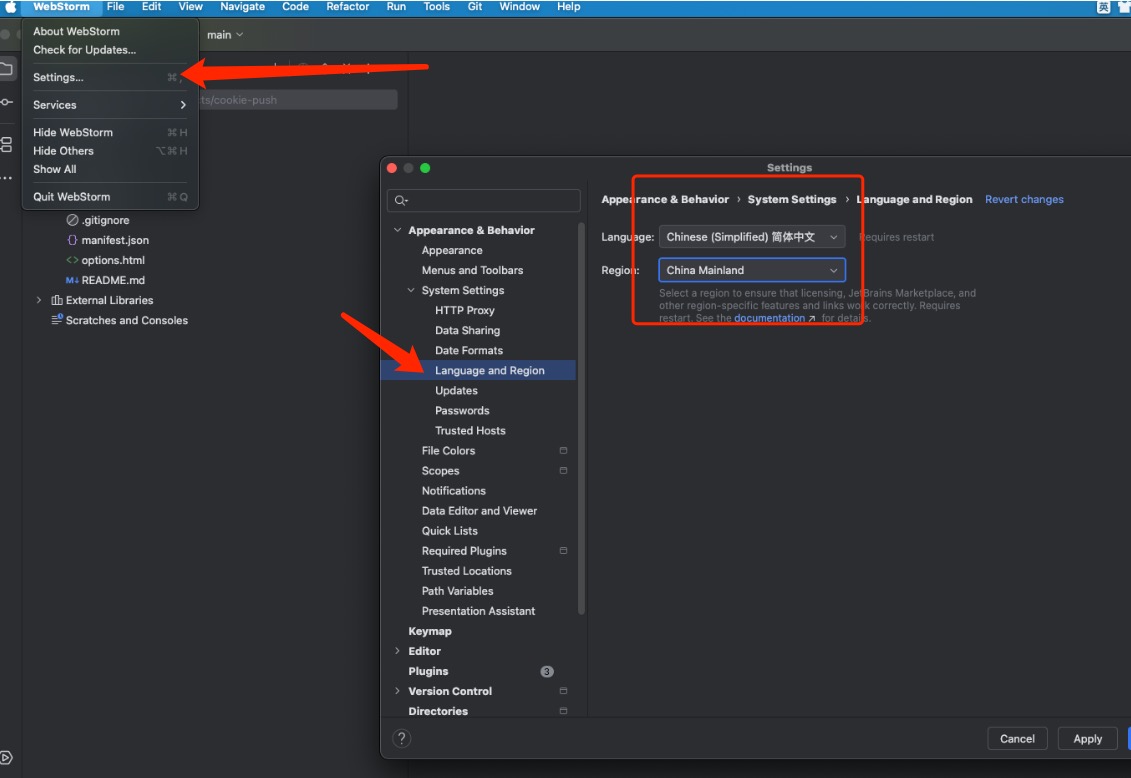Open Notifications settings page
Image resolution: width=1131 pixels, height=778 pixels.
point(454,491)
